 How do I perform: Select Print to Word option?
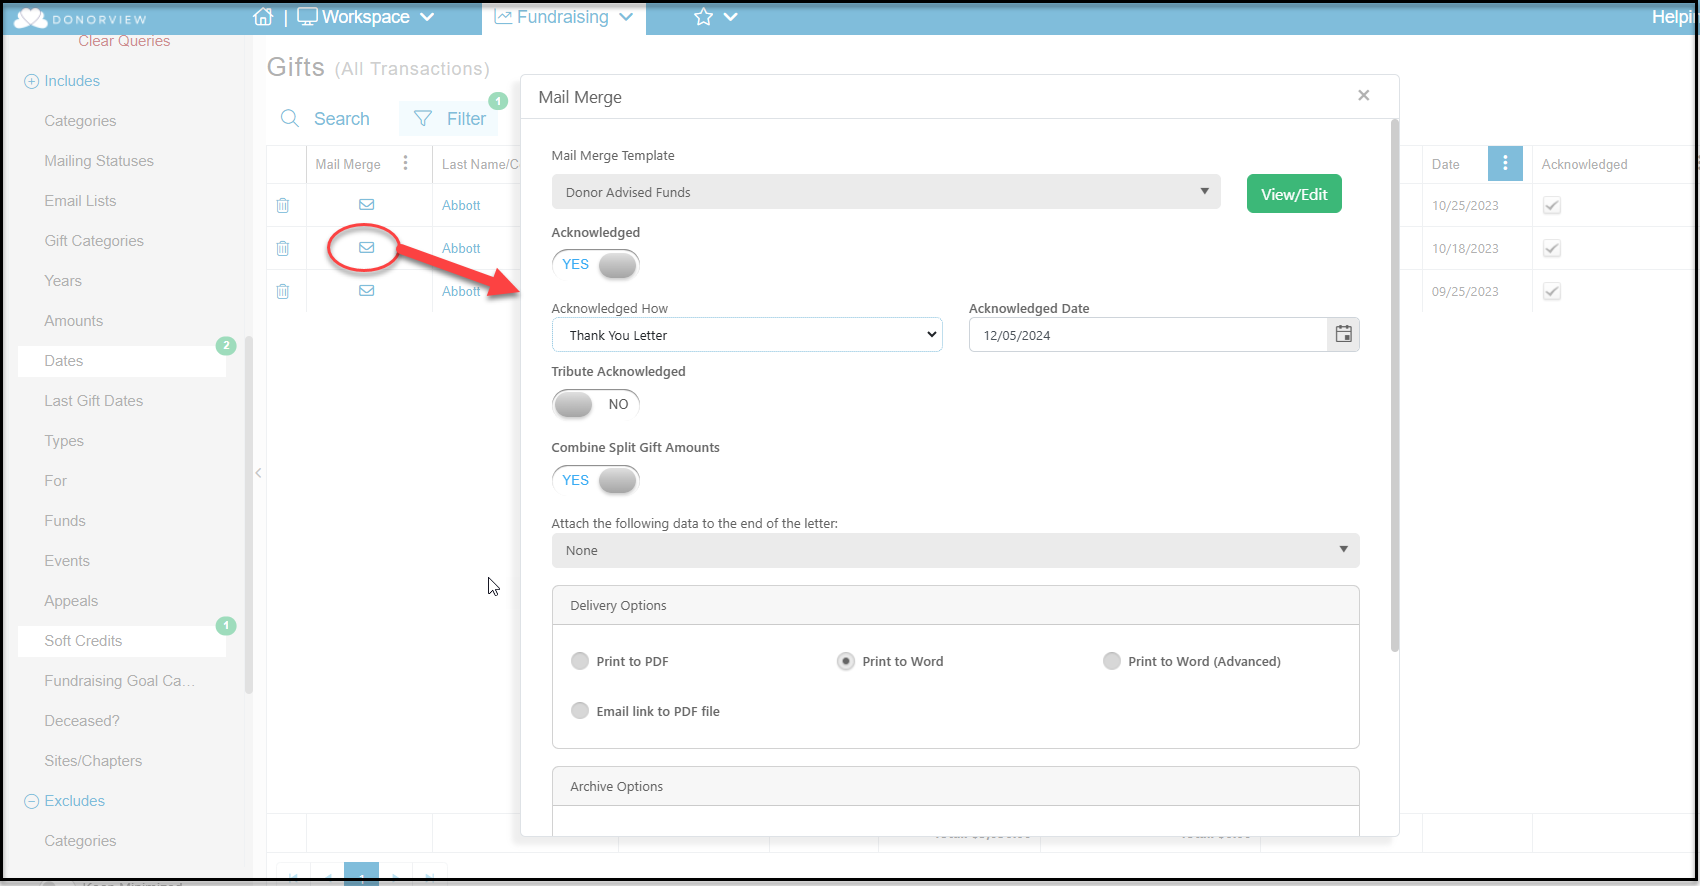pyautogui.click(x=846, y=661)
